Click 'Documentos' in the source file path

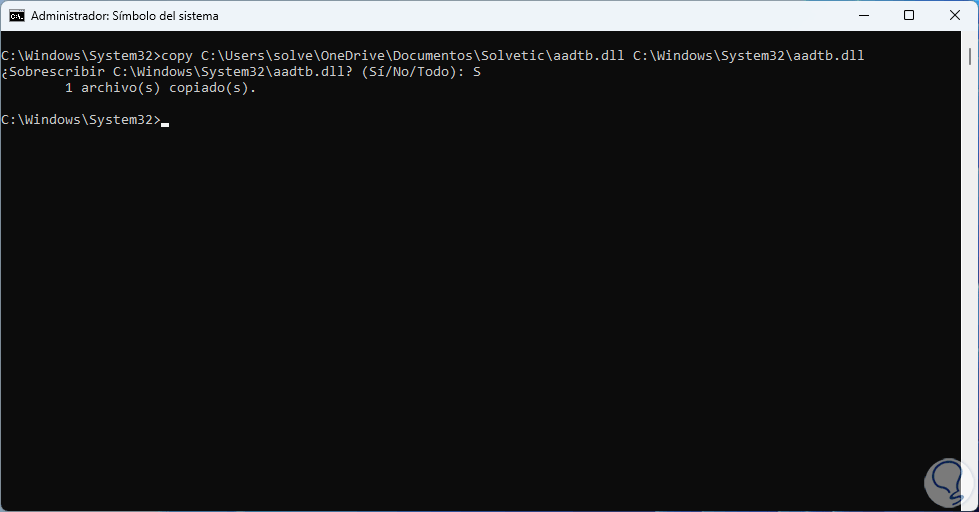[x=434, y=56]
